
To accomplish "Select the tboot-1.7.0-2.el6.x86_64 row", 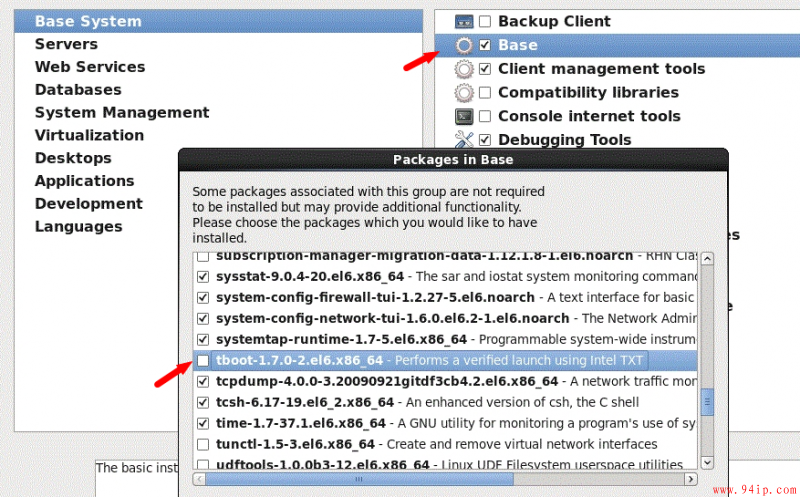I will tap(445, 361).
